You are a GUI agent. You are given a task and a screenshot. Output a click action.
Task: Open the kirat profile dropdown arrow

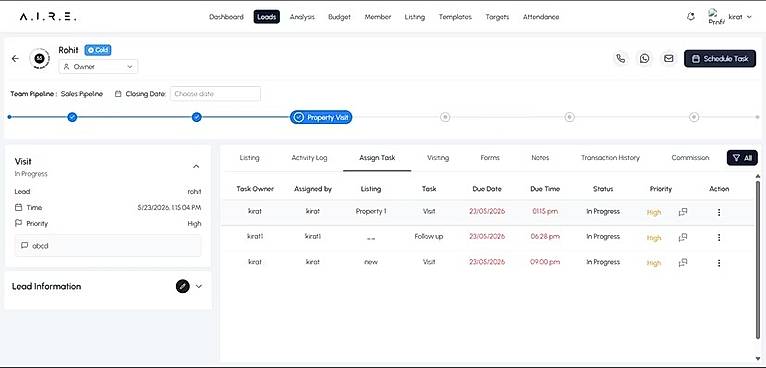click(749, 17)
